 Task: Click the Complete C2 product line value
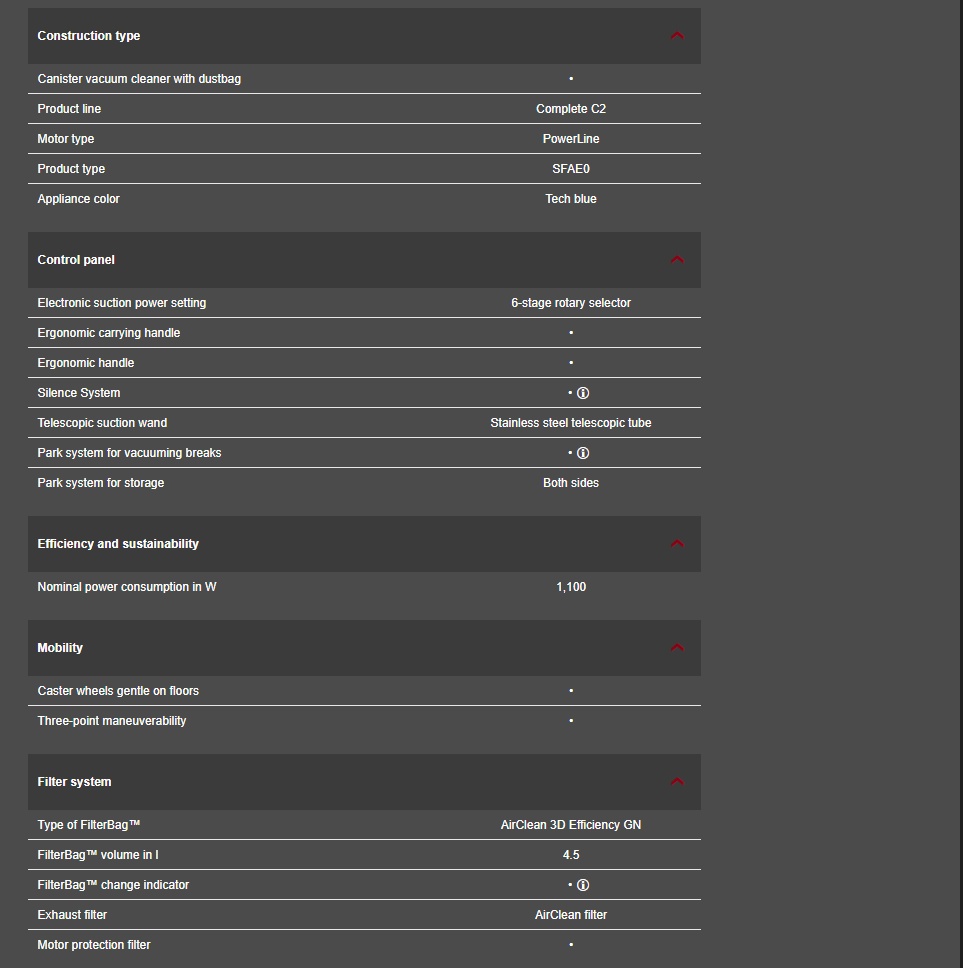[570, 109]
